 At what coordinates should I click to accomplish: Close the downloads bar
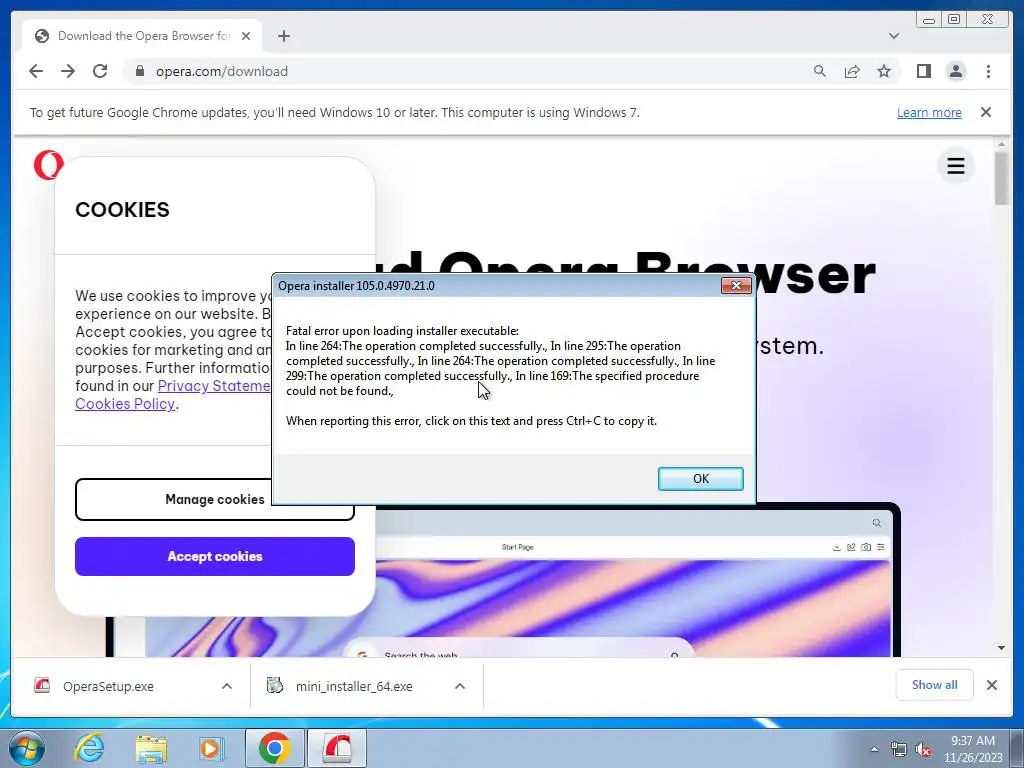[991, 685]
